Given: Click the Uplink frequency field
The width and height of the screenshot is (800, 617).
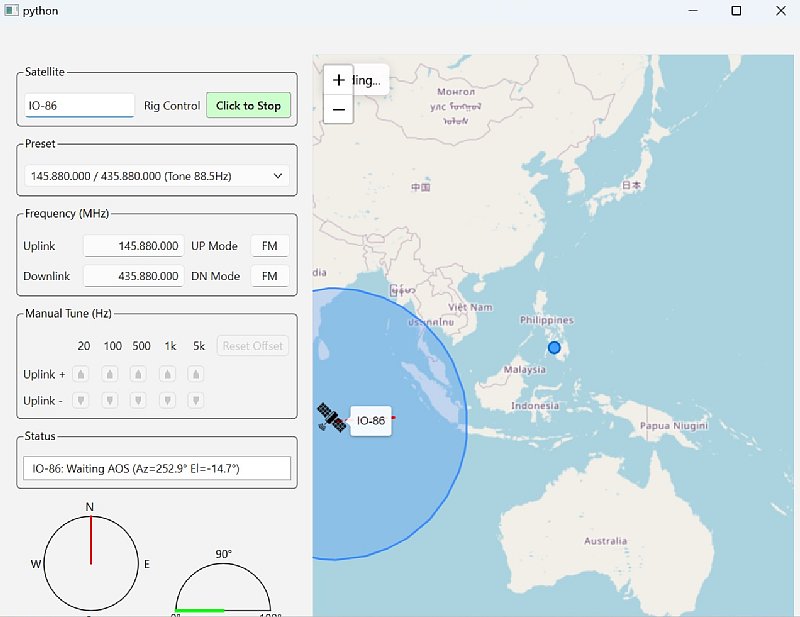Looking at the screenshot, I should coord(133,246).
